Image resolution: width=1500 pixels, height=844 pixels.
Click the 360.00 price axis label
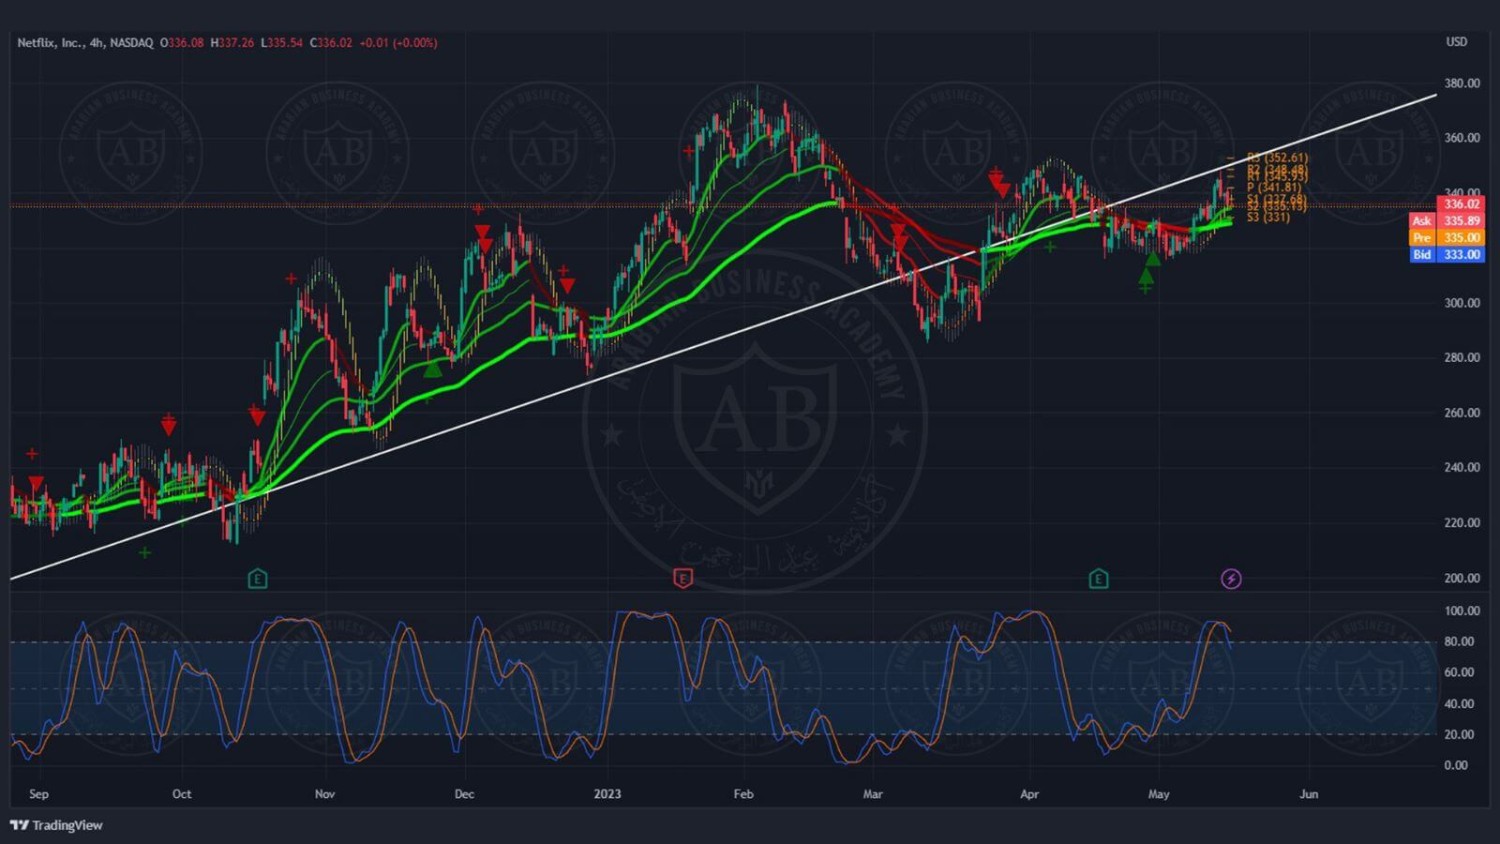1462,138
